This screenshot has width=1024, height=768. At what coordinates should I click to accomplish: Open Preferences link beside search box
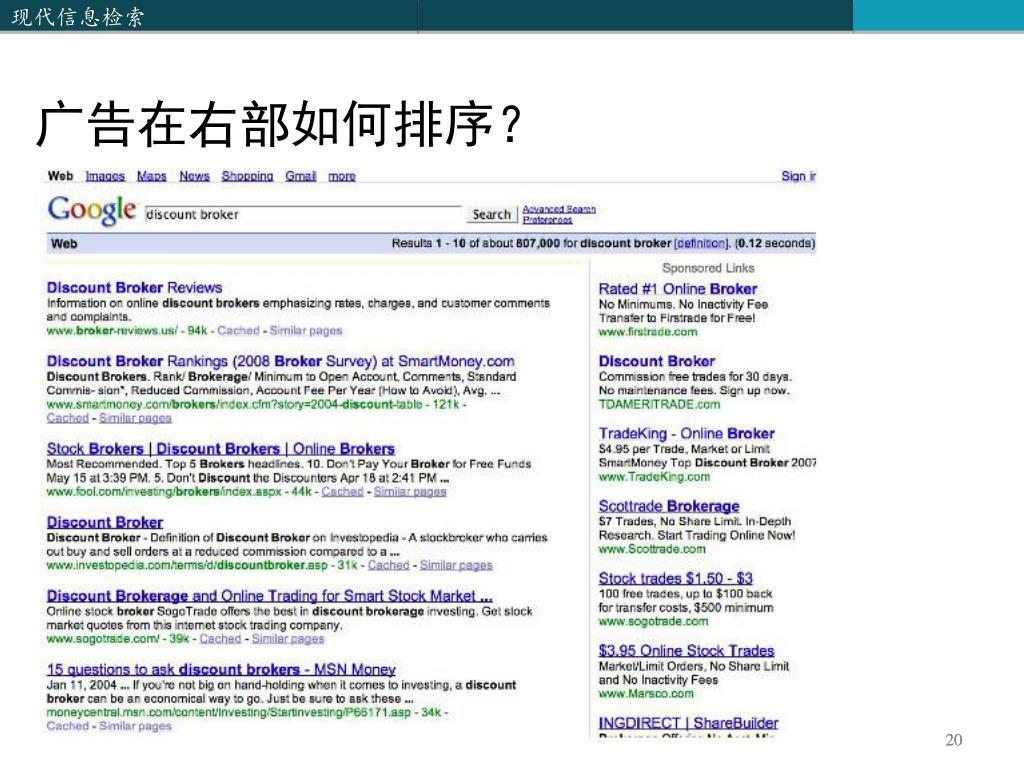pos(547,220)
